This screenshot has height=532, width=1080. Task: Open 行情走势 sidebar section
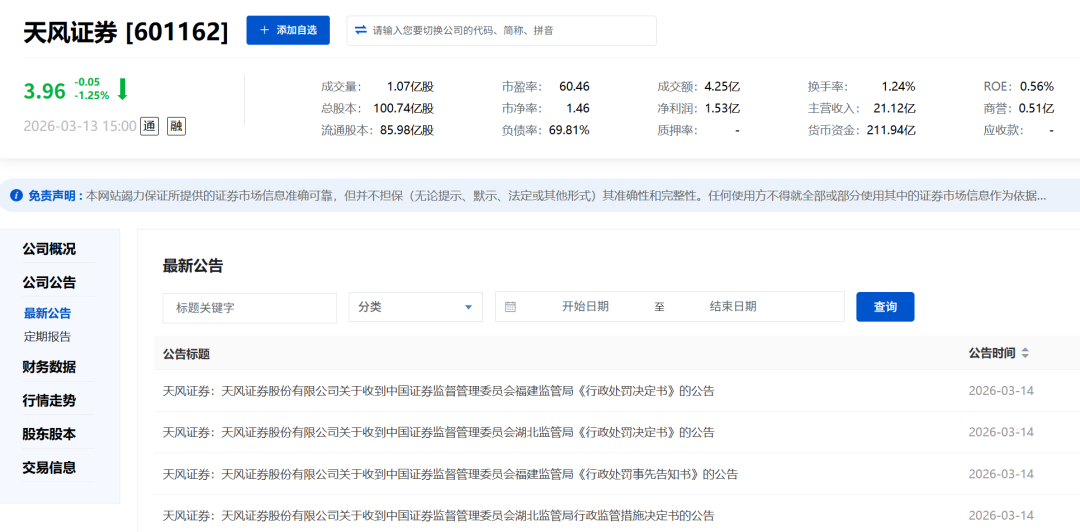coord(49,401)
